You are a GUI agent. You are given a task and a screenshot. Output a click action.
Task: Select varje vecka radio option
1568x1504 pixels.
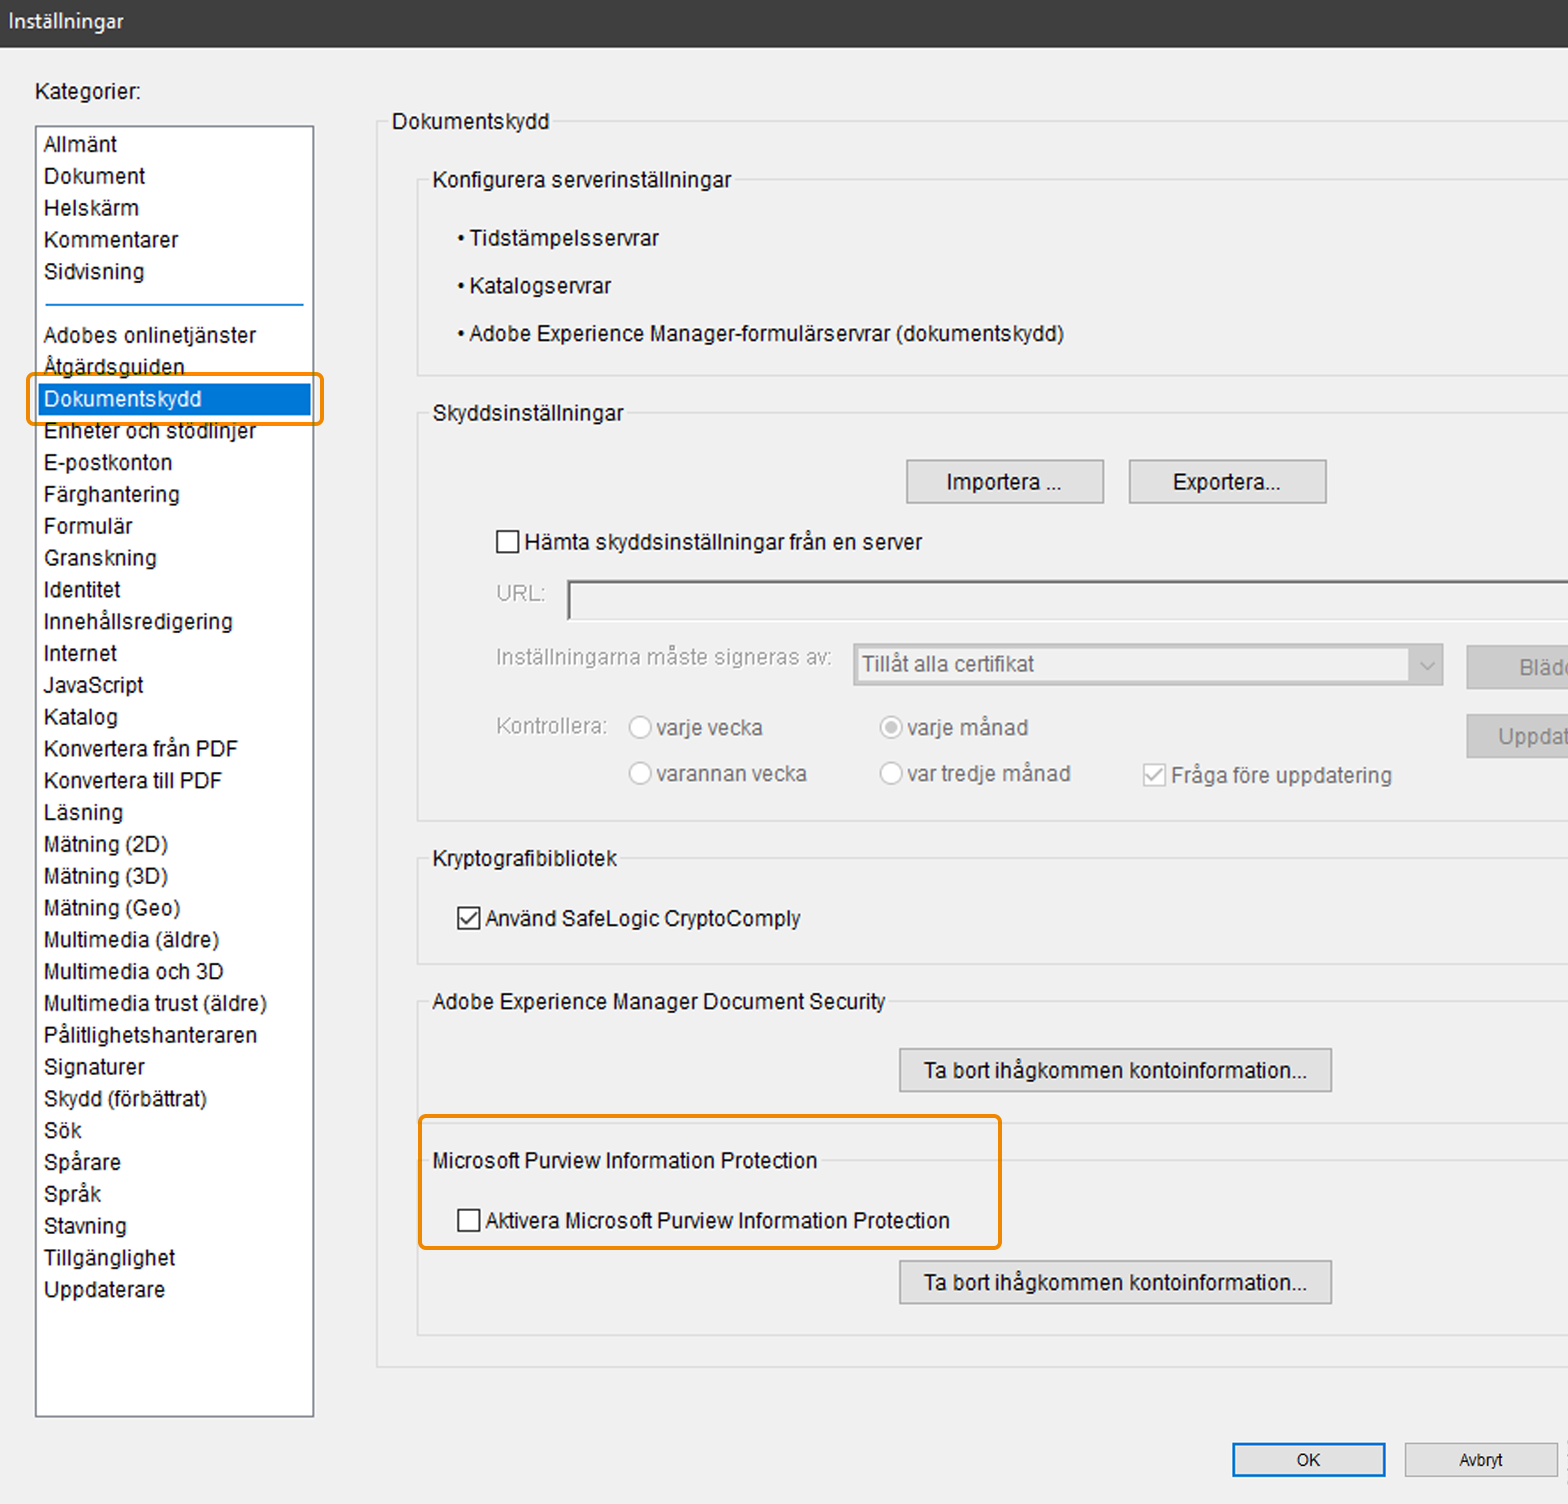point(640,727)
